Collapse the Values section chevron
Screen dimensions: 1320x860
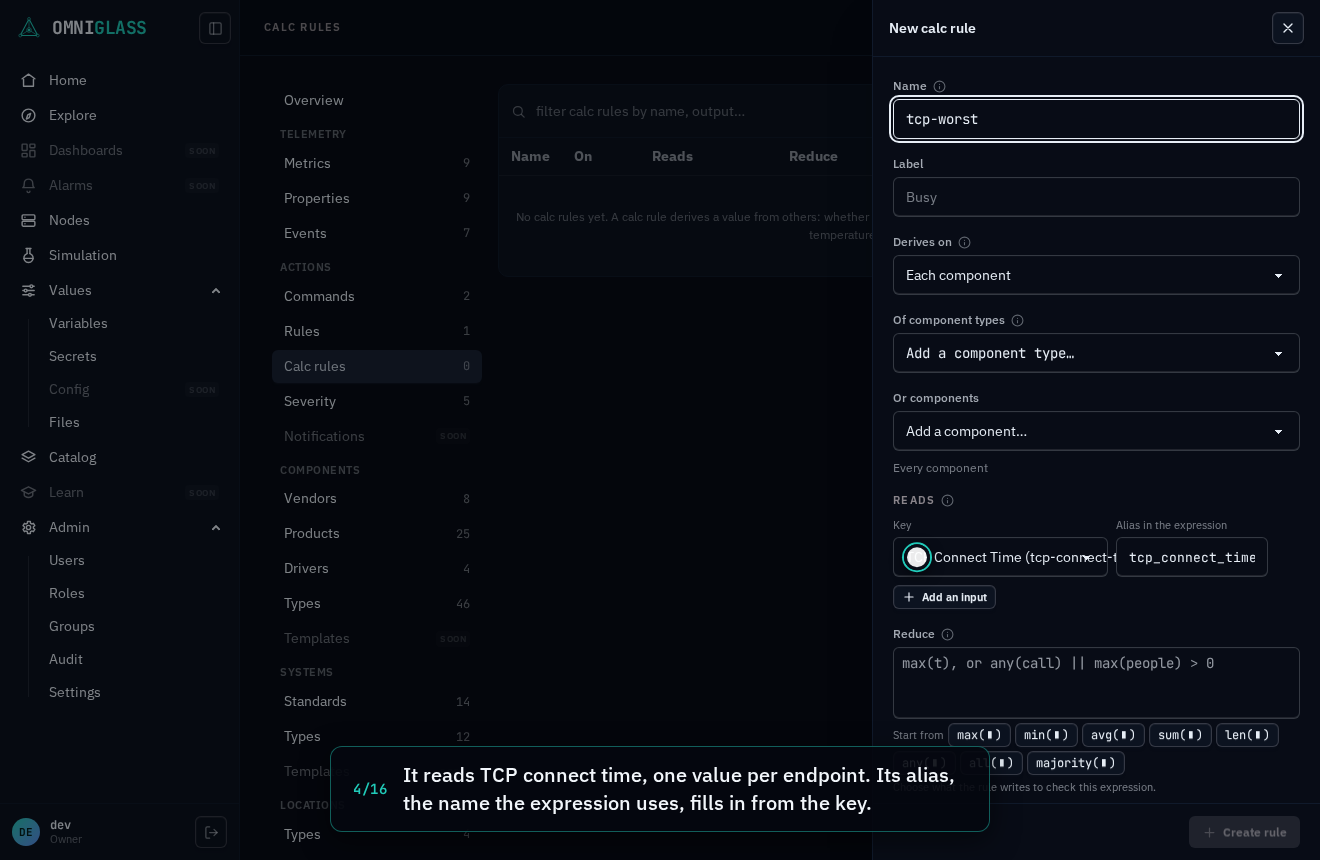(216, 290)
